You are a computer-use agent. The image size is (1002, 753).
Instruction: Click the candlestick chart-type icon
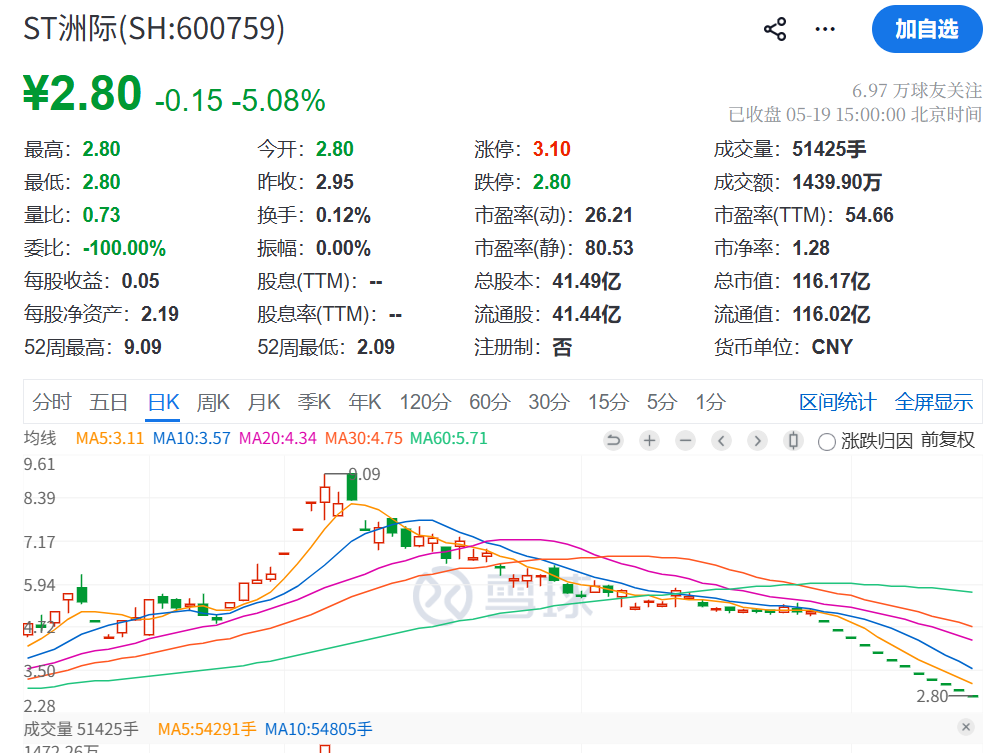point(793,440)
